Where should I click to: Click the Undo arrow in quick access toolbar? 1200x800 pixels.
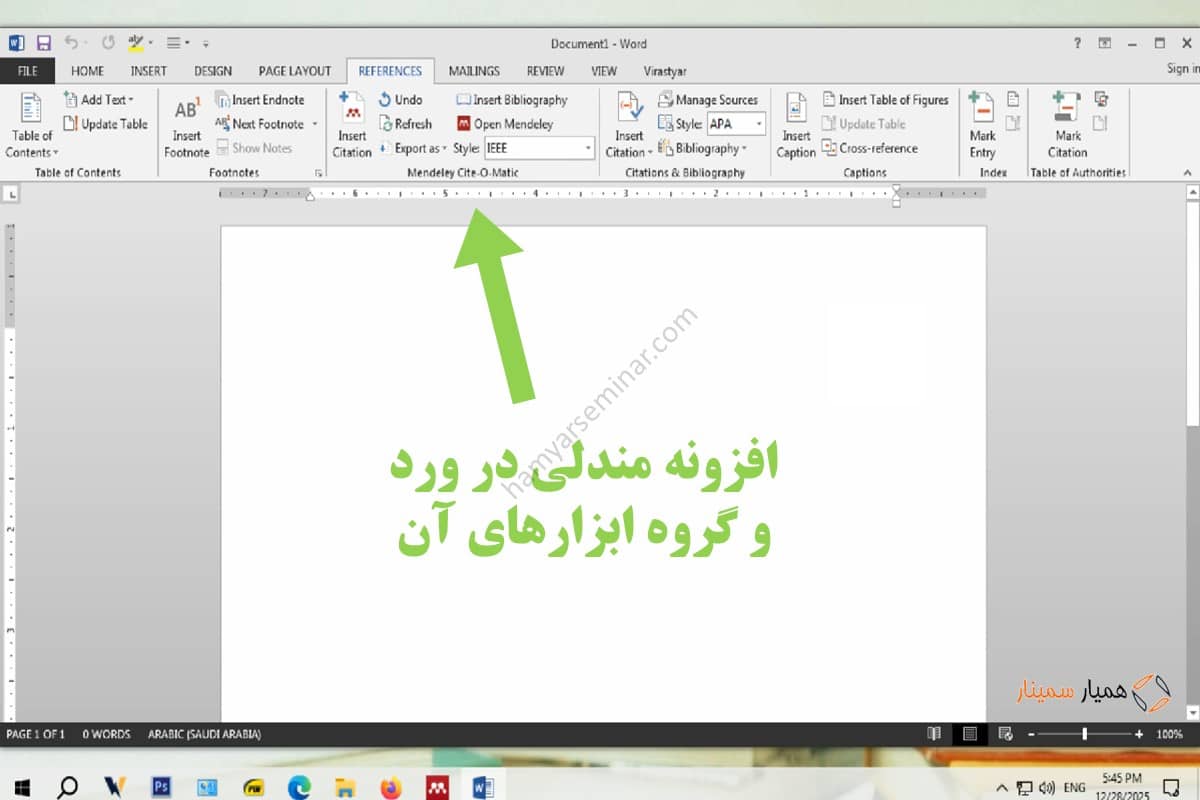[x=70, y=43]
